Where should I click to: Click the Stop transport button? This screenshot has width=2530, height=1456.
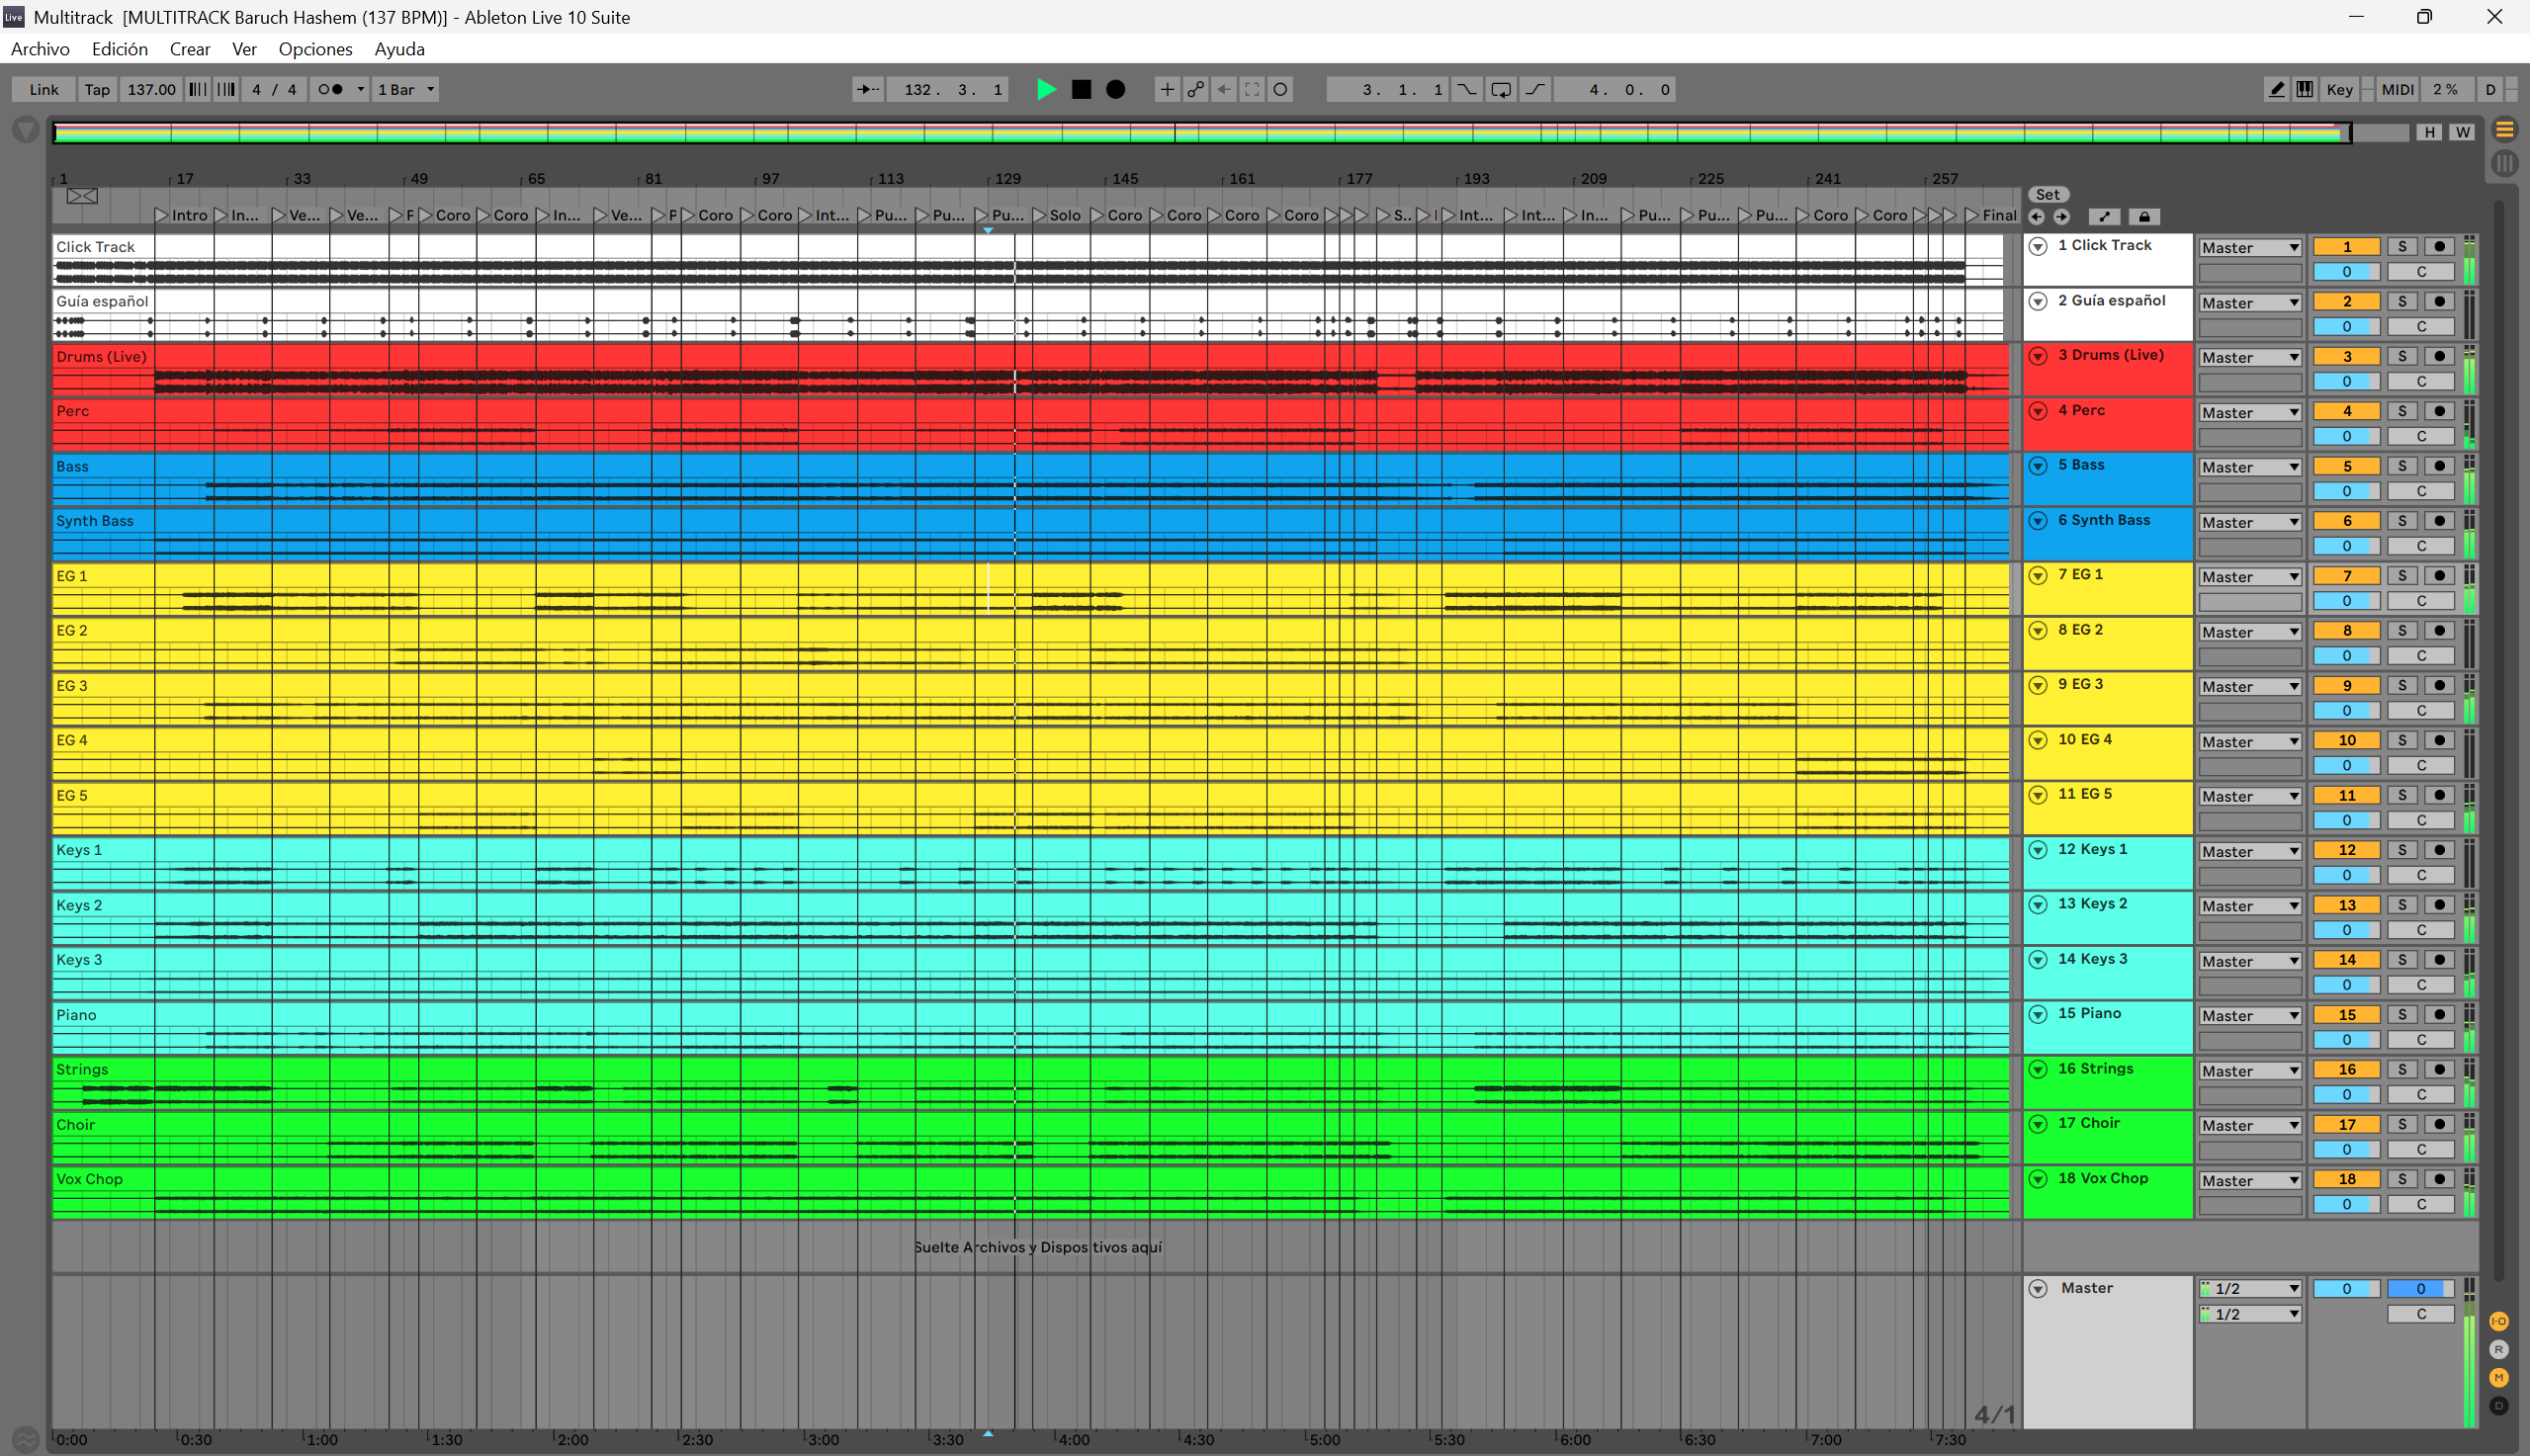coord(1081,90)
